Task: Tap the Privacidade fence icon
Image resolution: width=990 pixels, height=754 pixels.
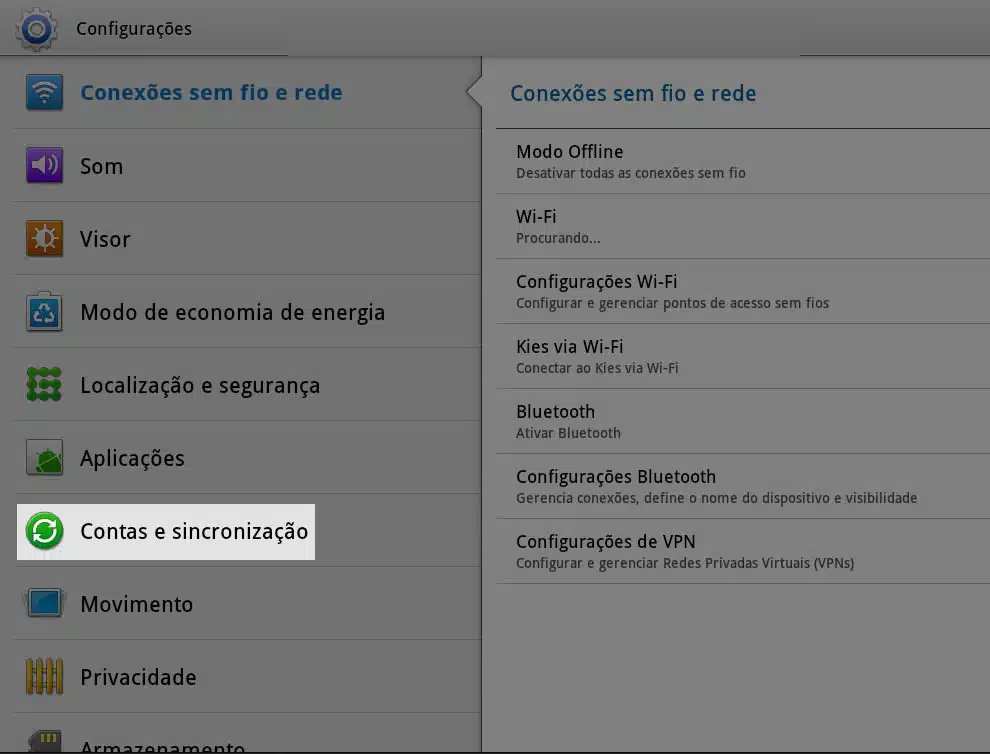Action: click(x=44, y=677)
